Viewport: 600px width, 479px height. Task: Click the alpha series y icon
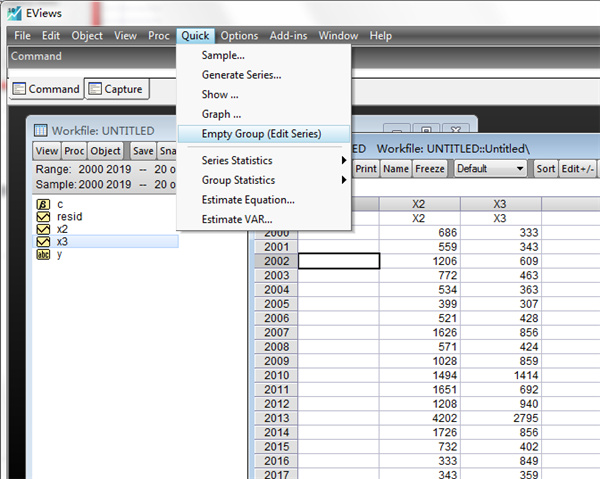coord(43,254)
